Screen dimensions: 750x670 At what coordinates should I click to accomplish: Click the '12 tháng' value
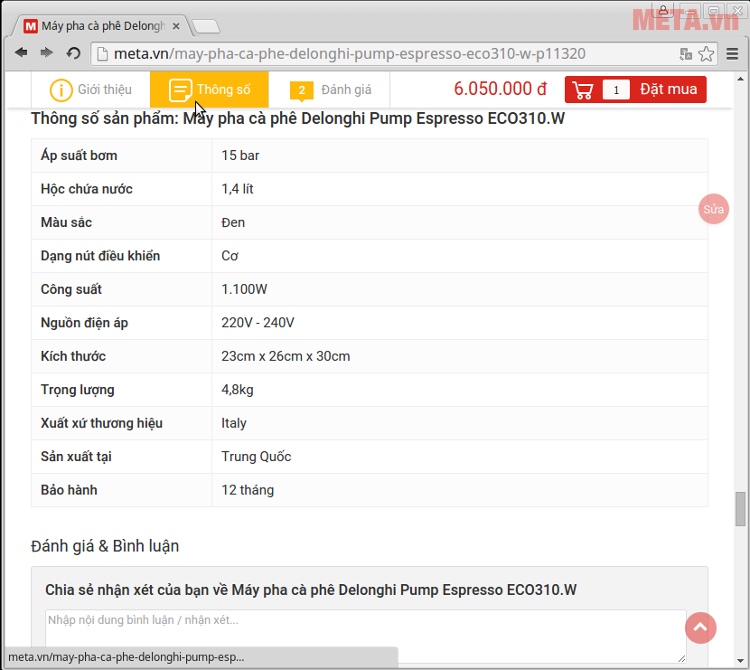tap(247, 490)
